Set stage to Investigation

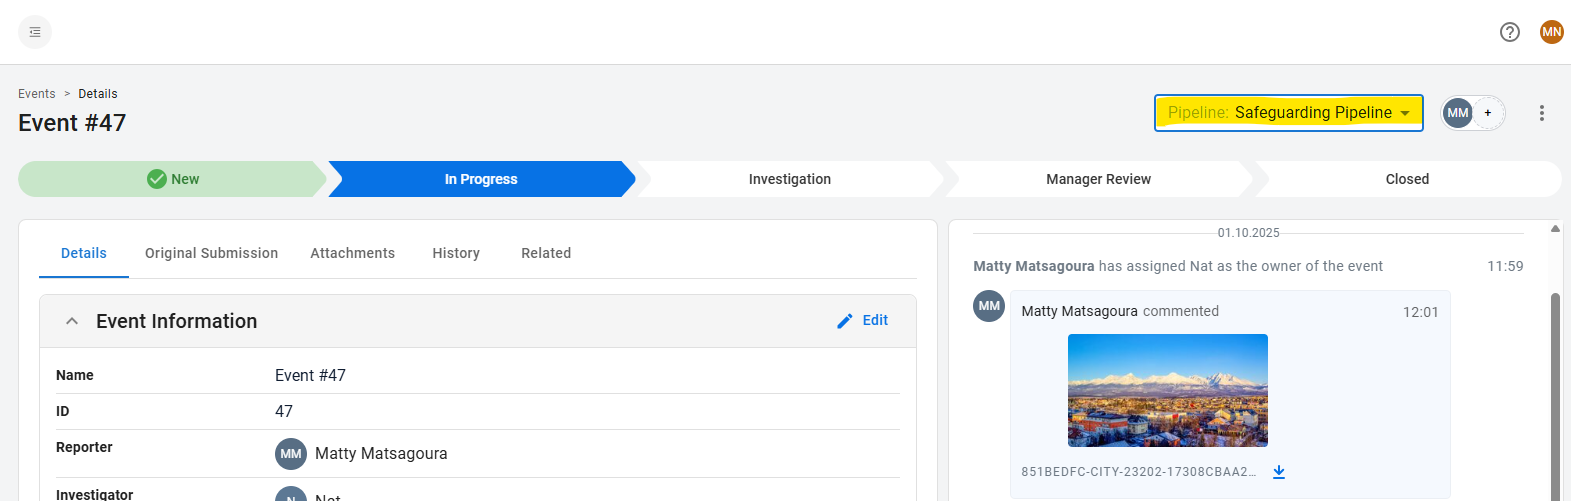pos(789,179)
